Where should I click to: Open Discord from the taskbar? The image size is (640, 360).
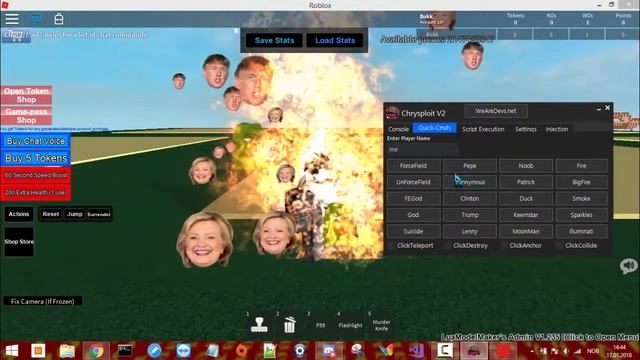click(x=329, y=351)
